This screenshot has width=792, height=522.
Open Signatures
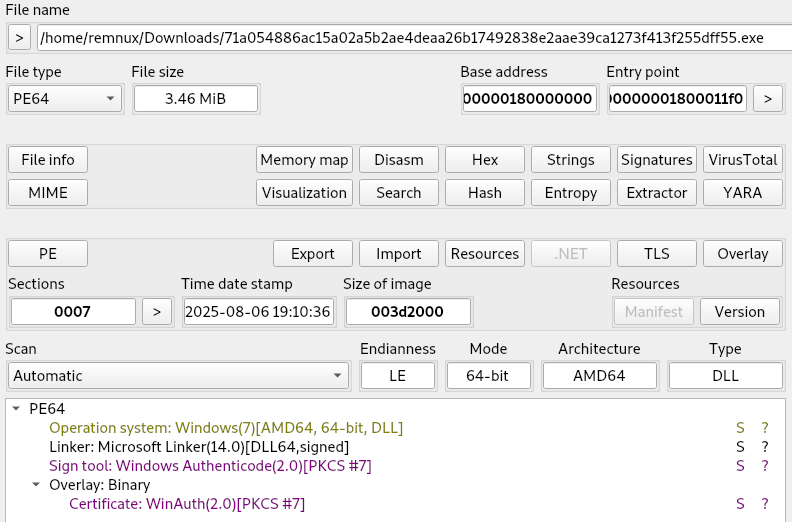(x=657, y=160)
